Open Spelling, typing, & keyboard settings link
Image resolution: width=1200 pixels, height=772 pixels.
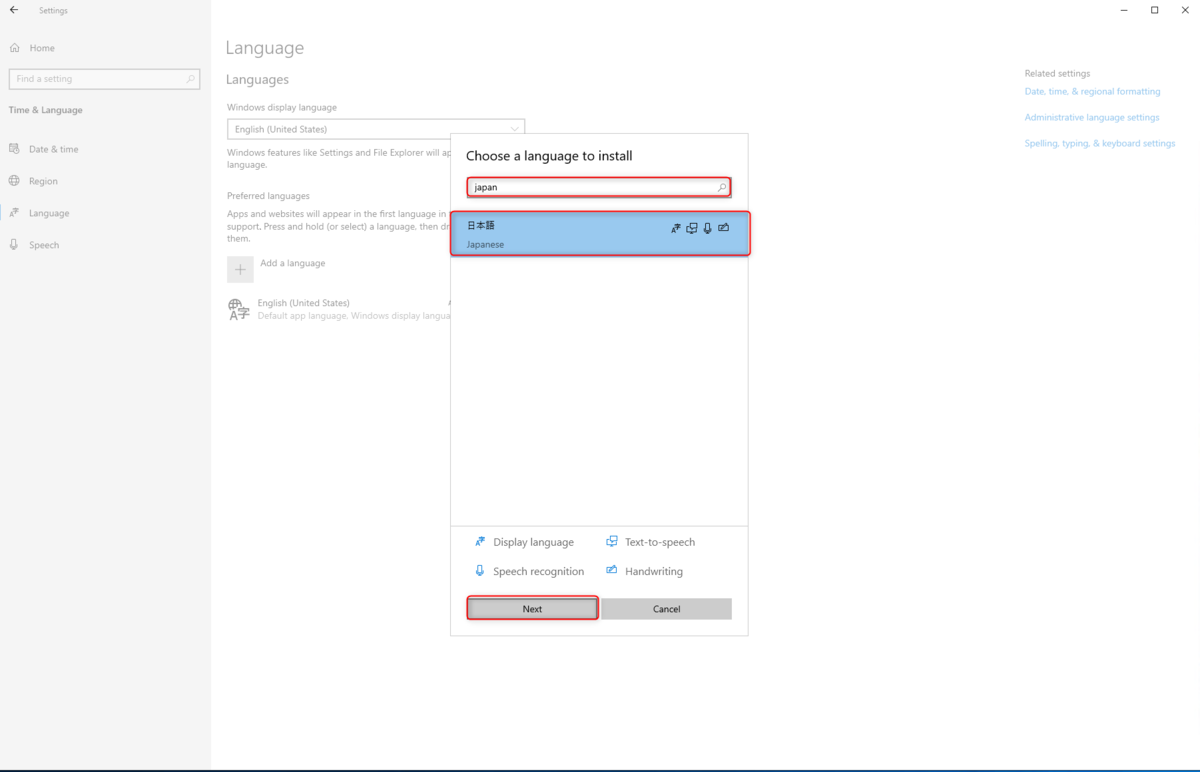coord(1100,143)
